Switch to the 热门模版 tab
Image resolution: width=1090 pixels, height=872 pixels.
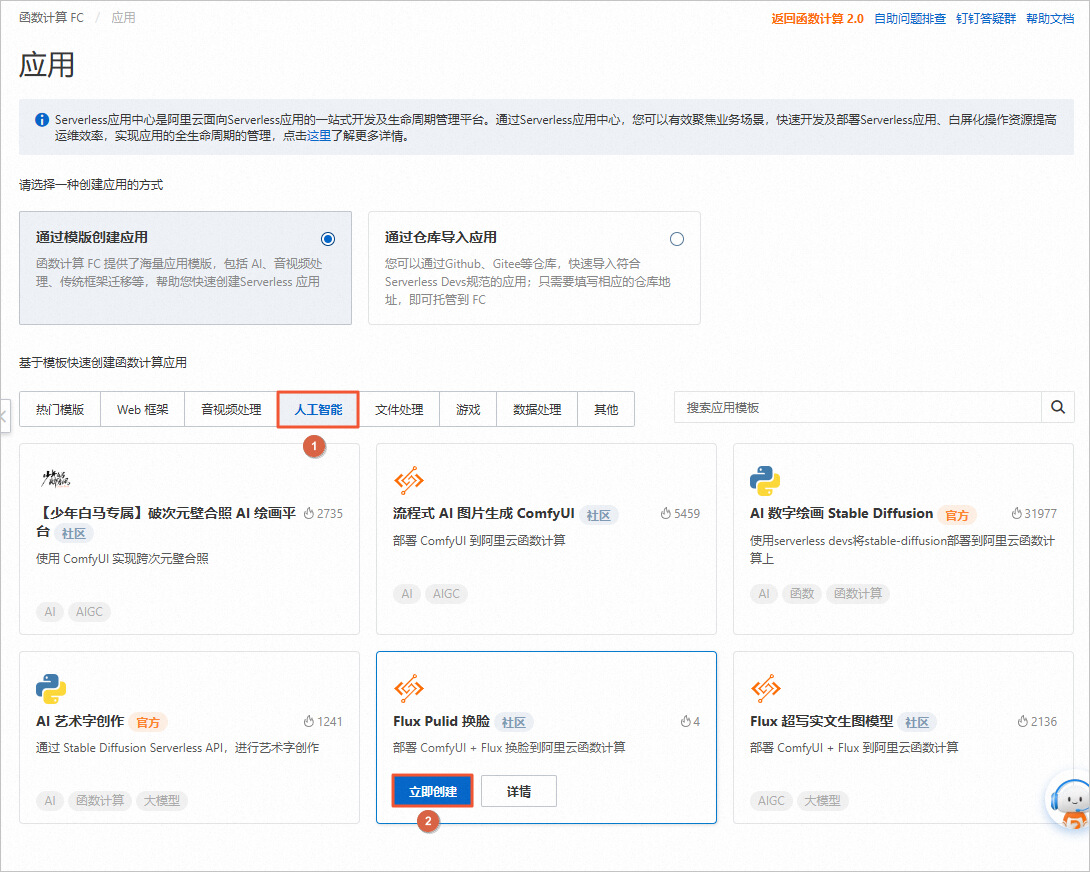pyautogui.click(x=60, y=410)
